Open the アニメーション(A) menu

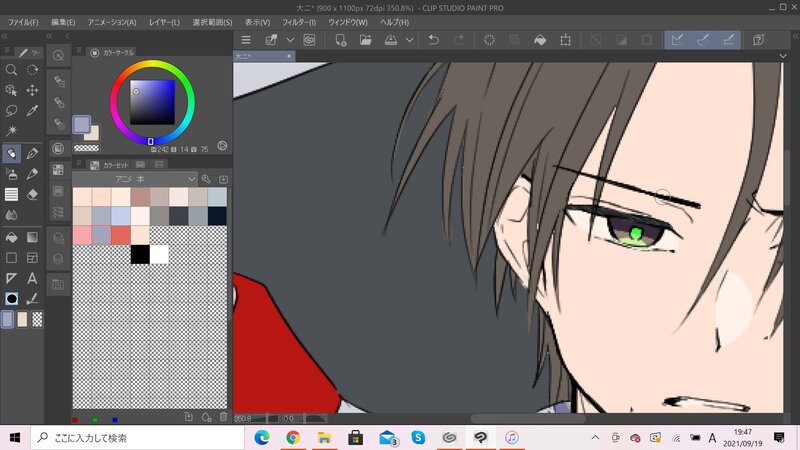[x=112, y=22]
